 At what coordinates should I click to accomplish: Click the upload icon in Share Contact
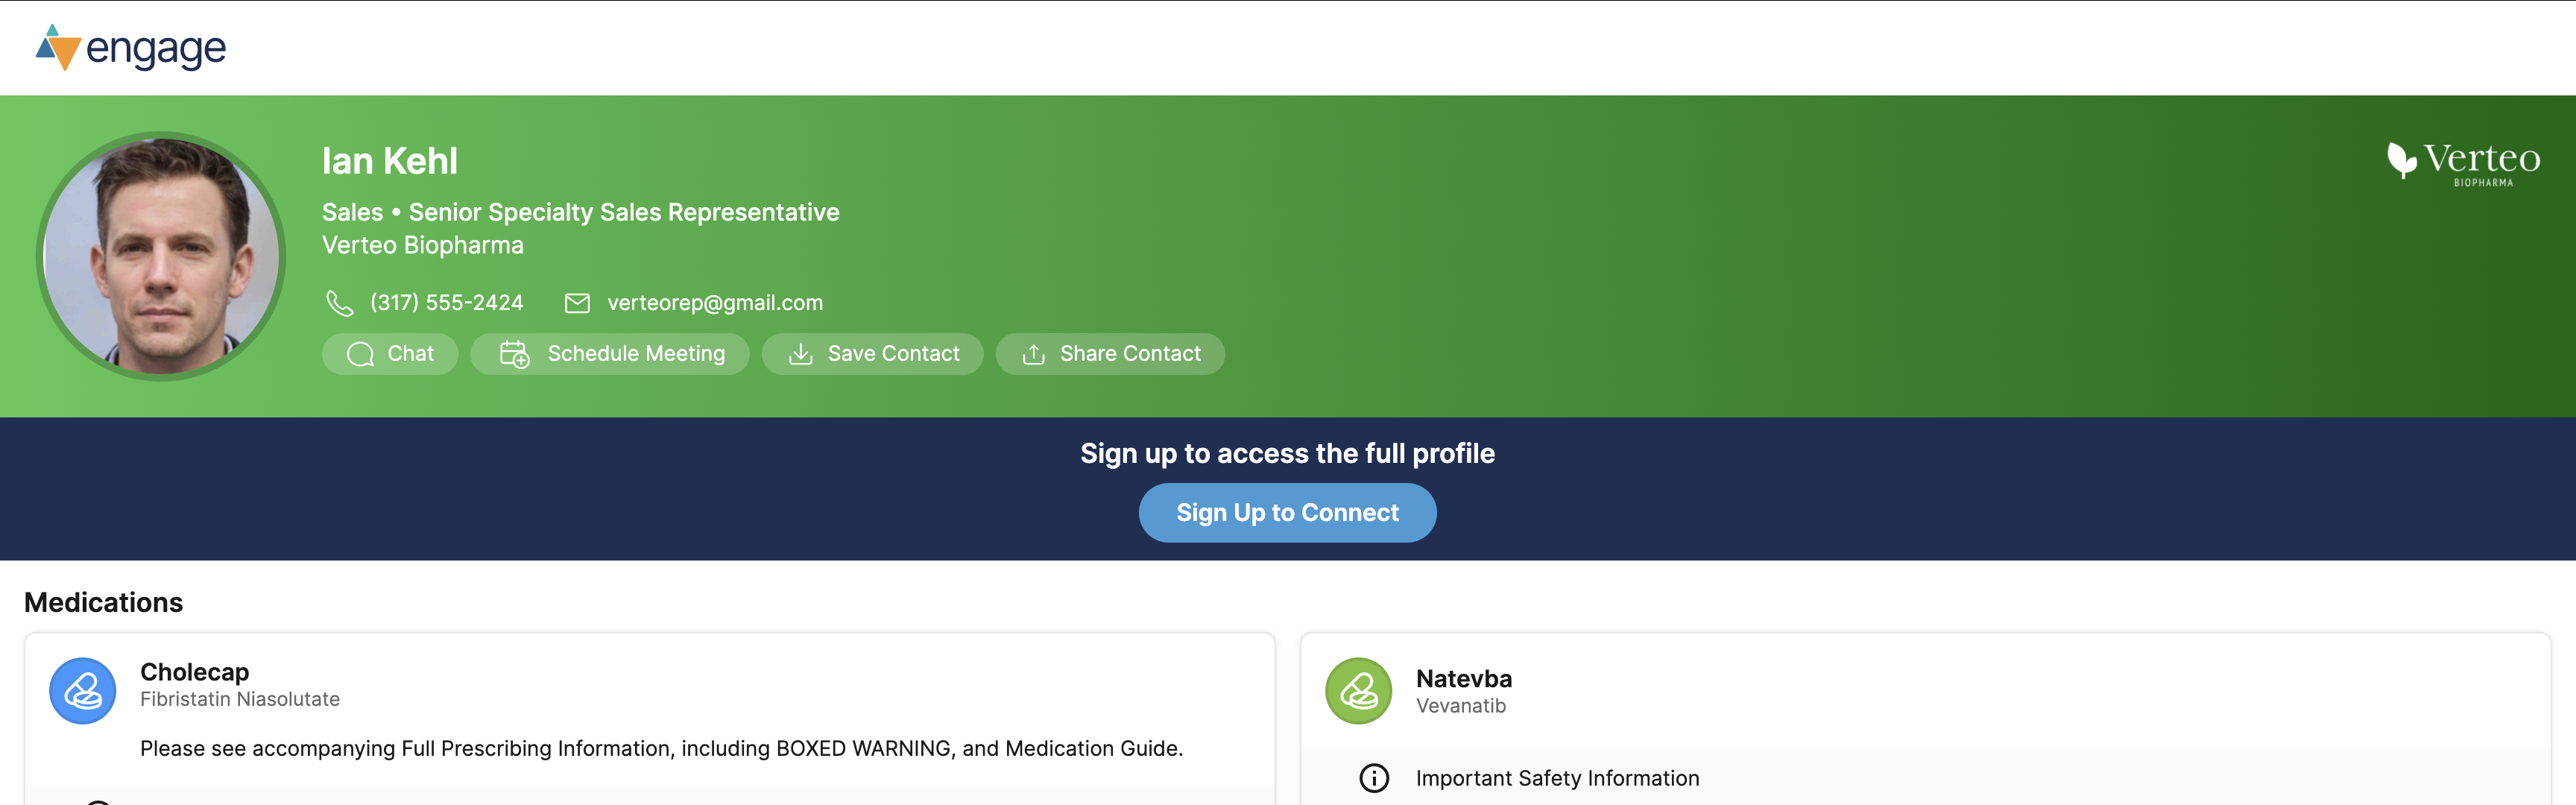coord(1033,354)
